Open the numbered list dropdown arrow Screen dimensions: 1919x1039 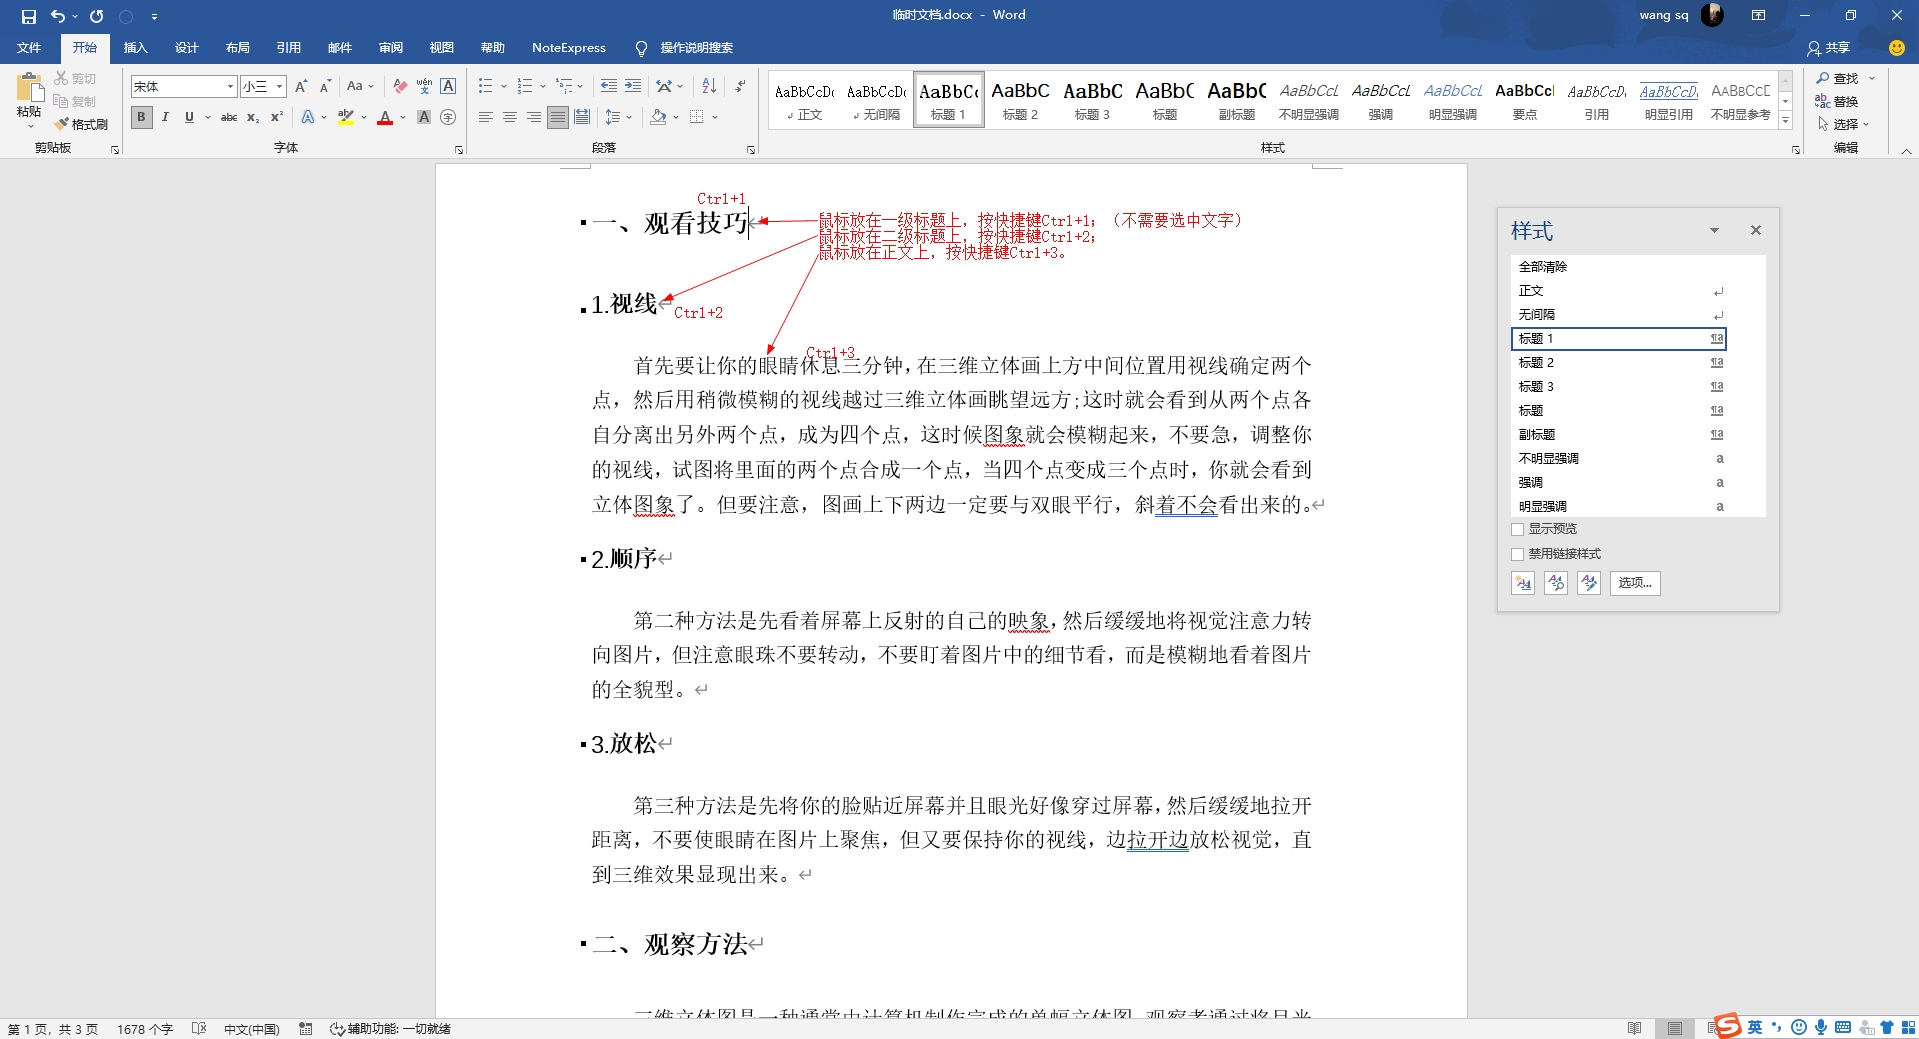pos(543,86)
